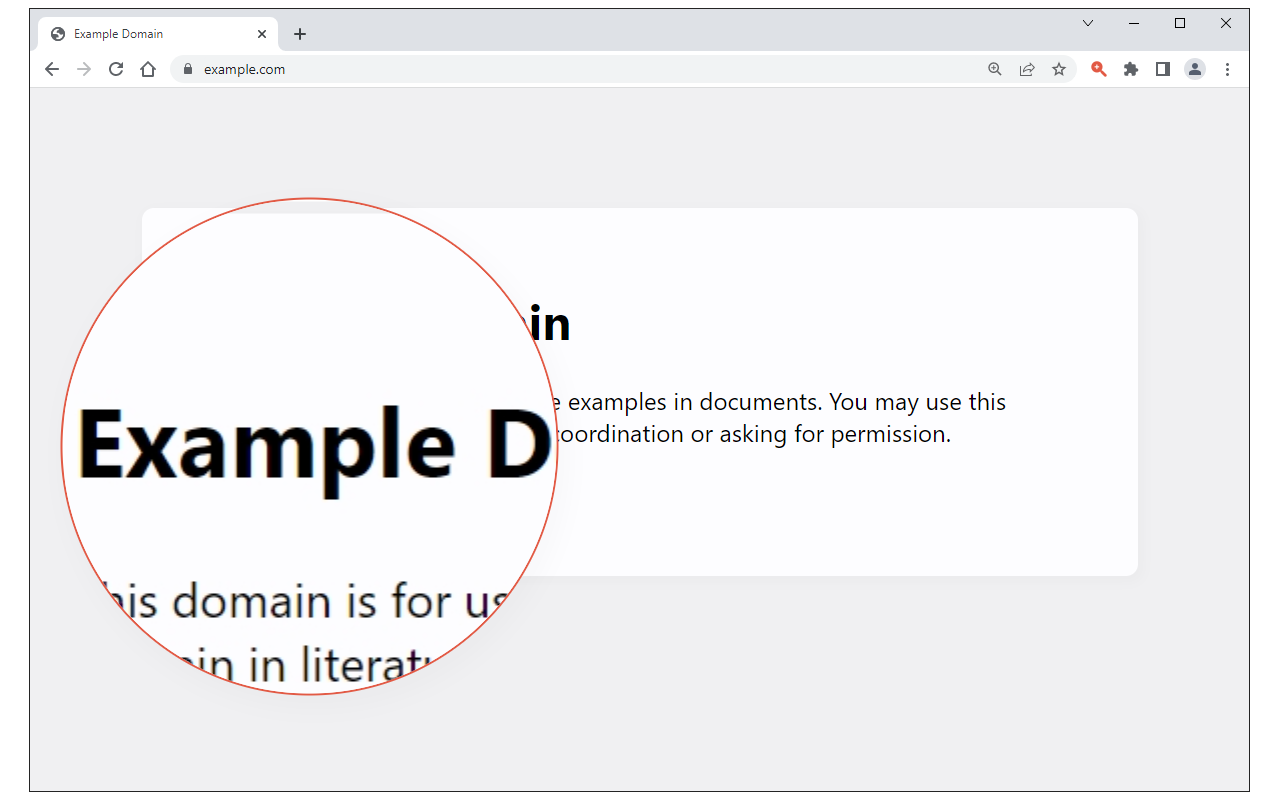Open the profile switcher dropdown

1195,69
